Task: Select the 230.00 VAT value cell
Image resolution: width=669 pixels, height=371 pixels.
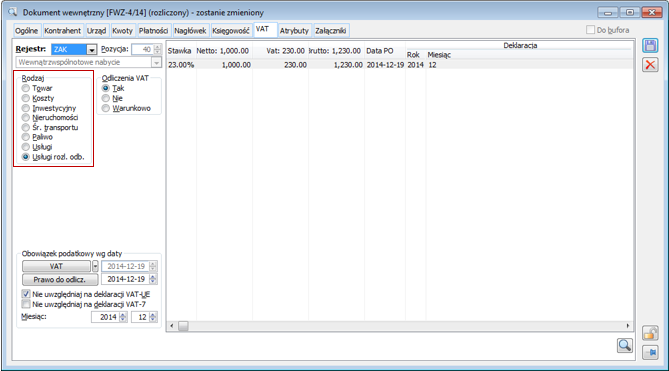Action: [x=280, y=65]
